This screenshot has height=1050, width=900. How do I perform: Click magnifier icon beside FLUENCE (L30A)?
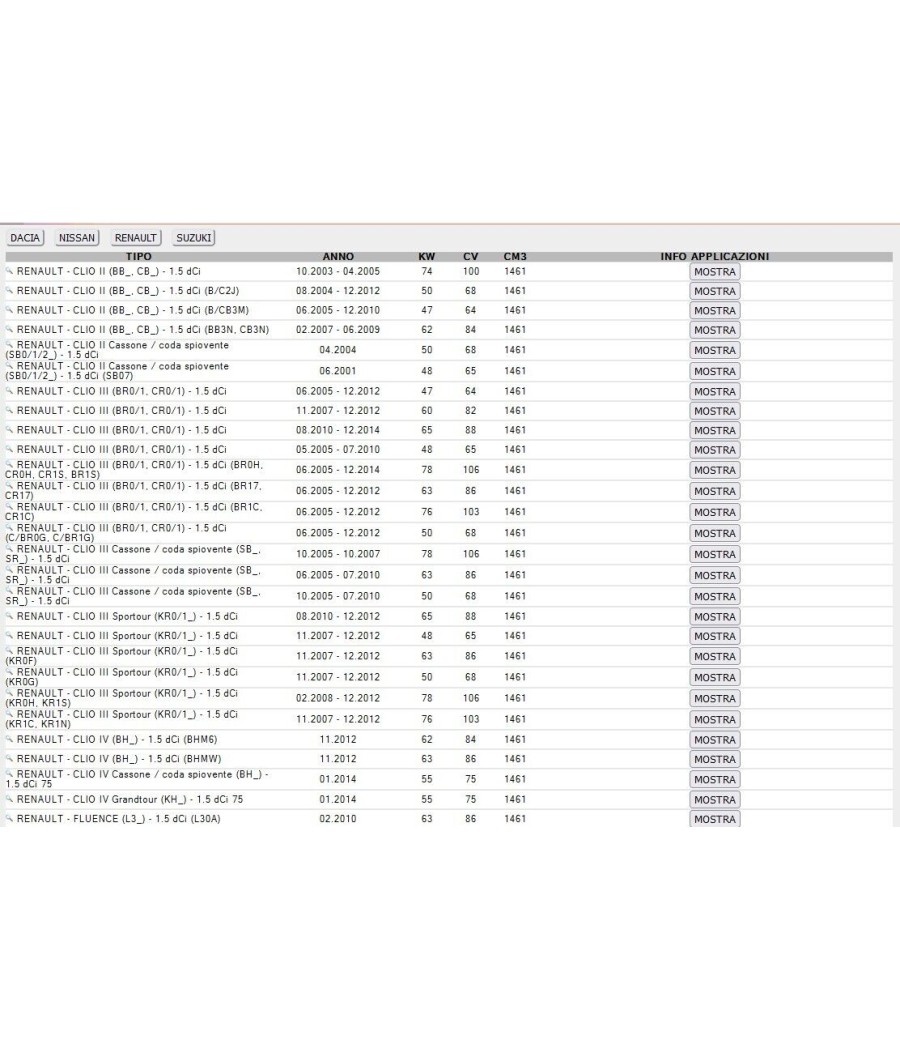tap(9, 818)
